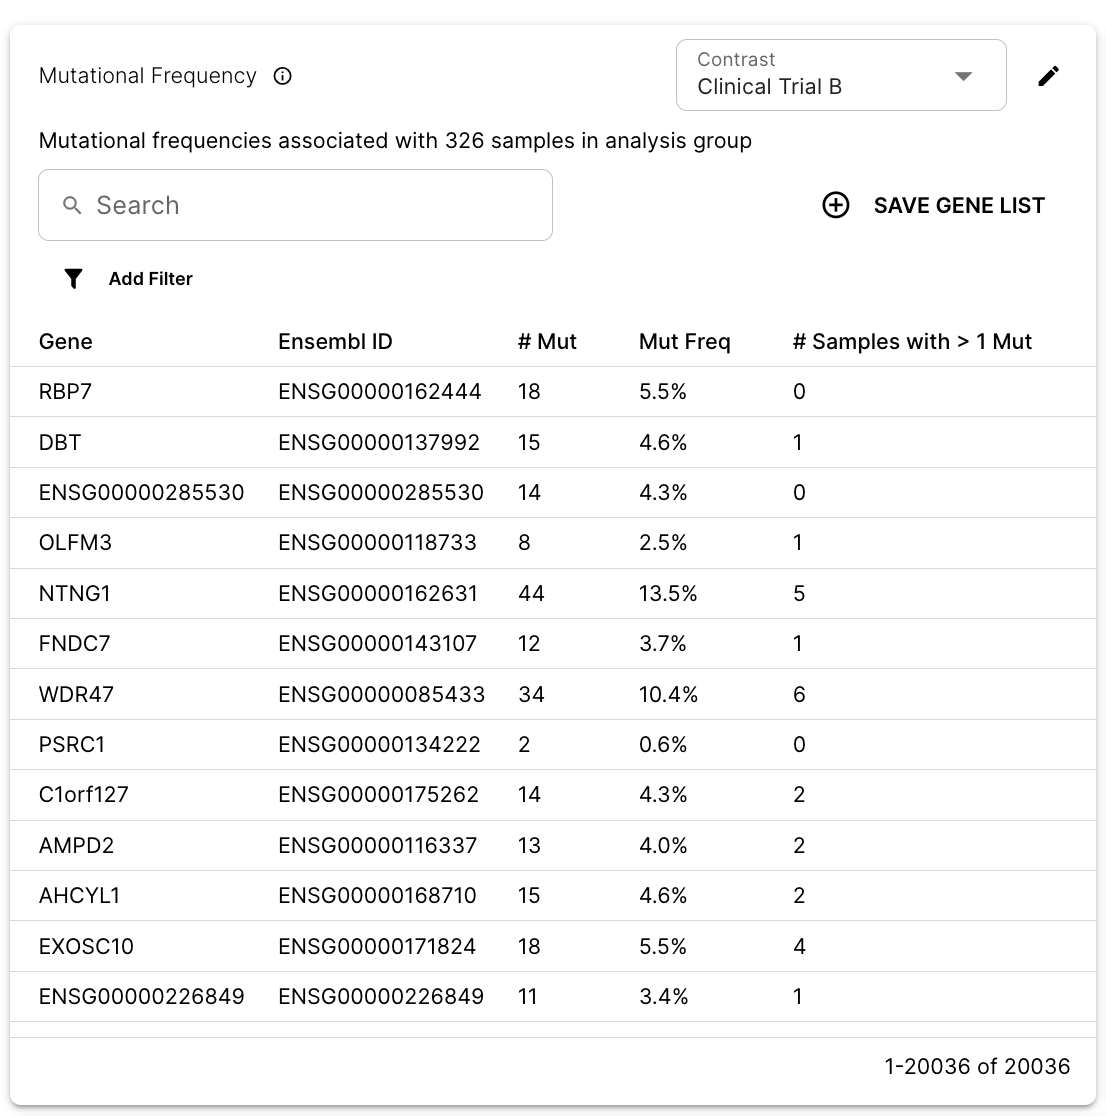Image resolution: width=1106 pixels, height=1116 pixels.
Task: Open the Contrast dropdown arrow
Action: coord(963,76)
